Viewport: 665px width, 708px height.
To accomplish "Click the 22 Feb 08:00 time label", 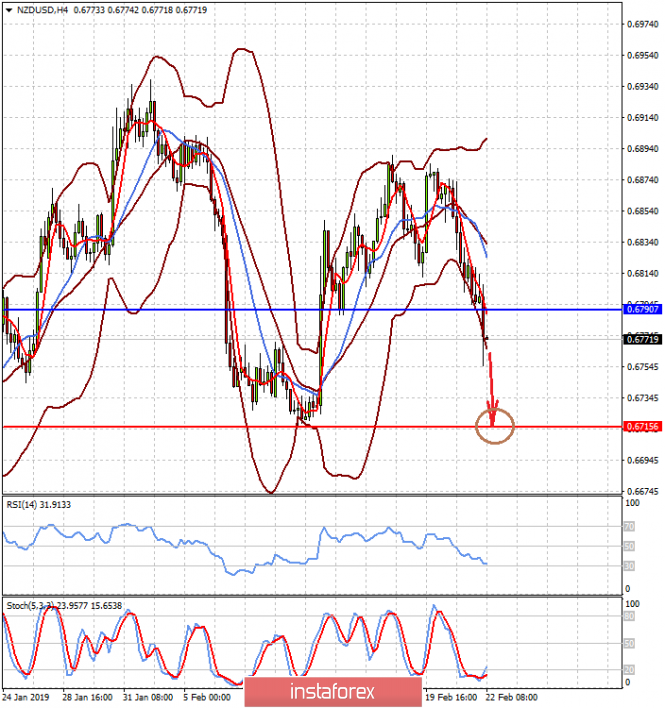I will 512,697.
